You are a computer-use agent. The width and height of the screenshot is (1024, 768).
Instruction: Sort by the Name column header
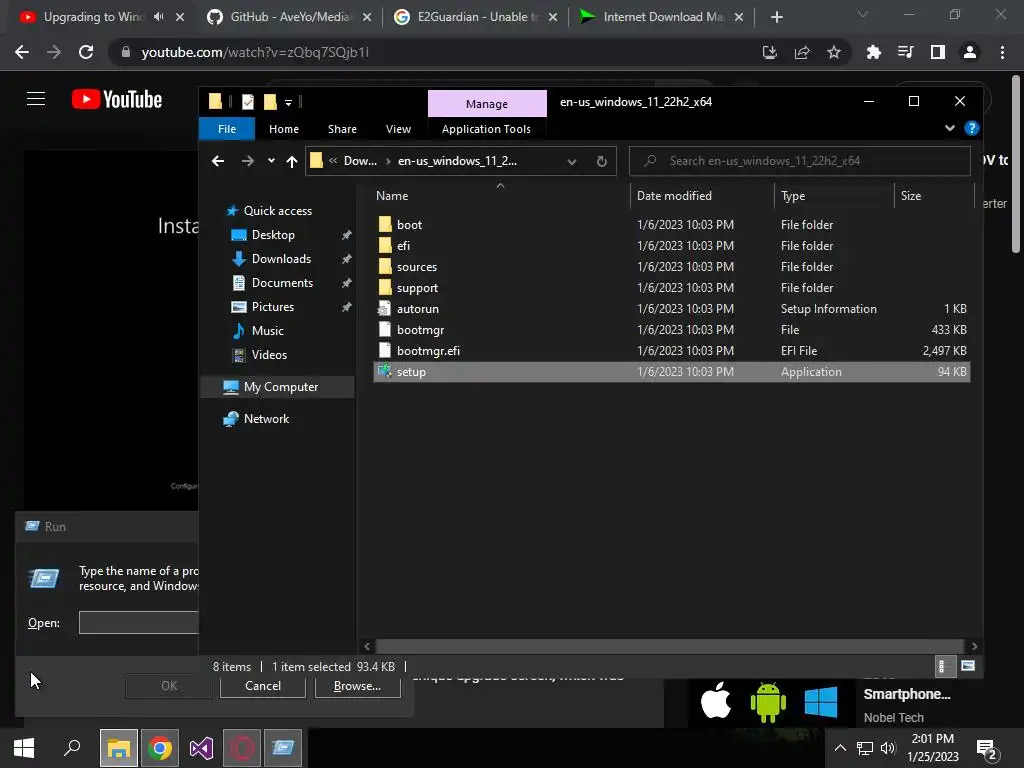[x=500, y=195]
